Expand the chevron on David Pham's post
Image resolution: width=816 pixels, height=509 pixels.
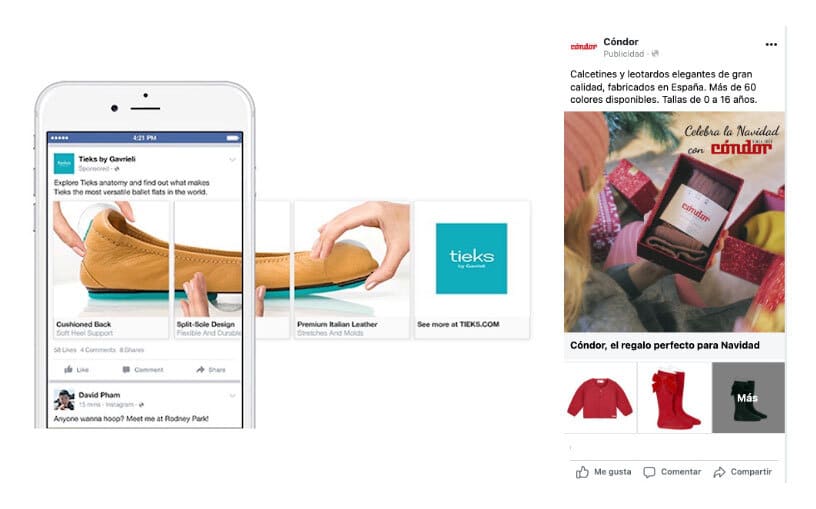[233, 396]
